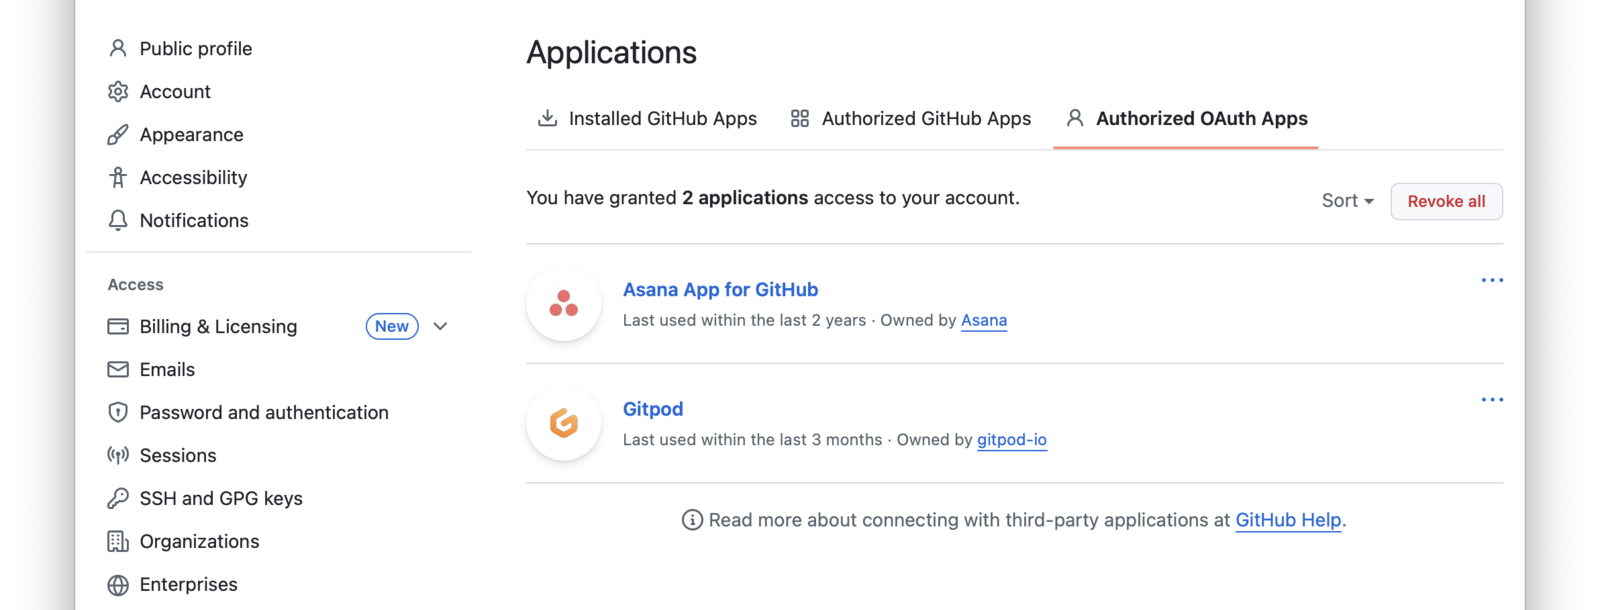The width and height of the screenshot is (1600, 610).
Task: Click the Asana app logo
Action: 564,303
